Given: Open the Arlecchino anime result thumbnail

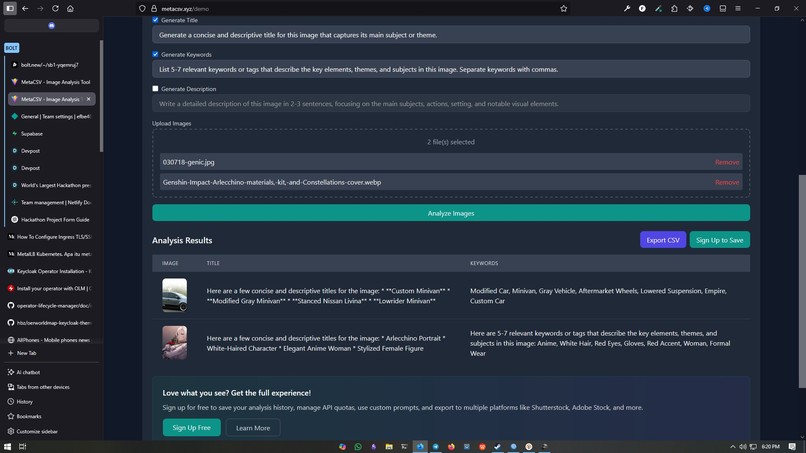Looking at the screenshot, I should pyautogui.click(x=175, y=342).
